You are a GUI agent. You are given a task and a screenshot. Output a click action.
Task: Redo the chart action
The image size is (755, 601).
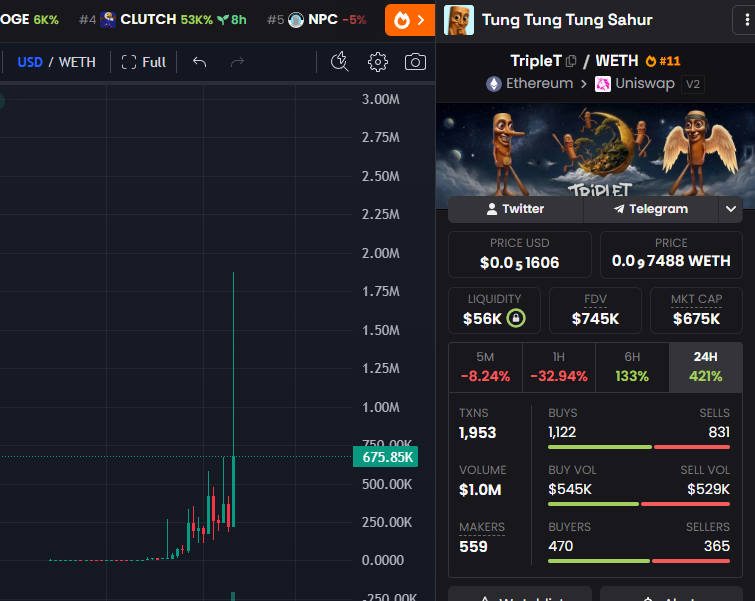click(237, 62)
